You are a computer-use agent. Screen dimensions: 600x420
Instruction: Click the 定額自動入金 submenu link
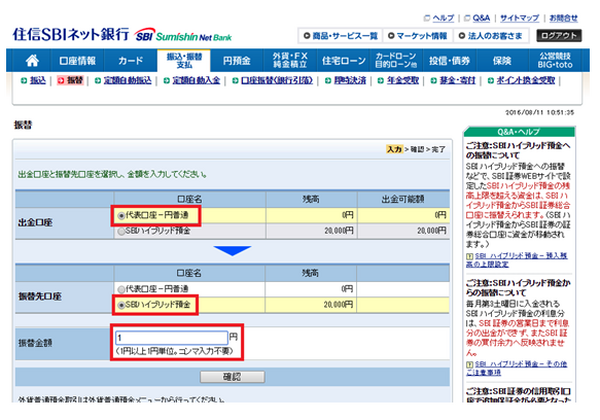click(196, 80)
